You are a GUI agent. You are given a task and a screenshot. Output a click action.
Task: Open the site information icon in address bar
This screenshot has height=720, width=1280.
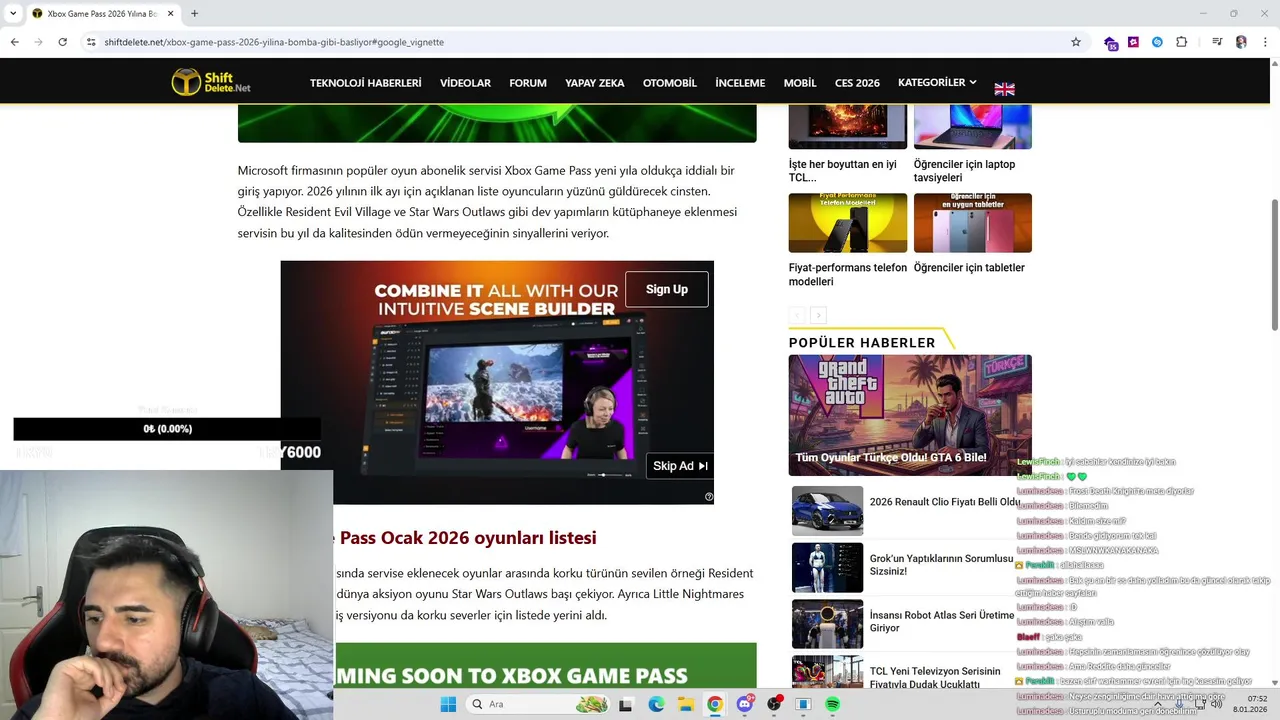click(x=91, y=42)
